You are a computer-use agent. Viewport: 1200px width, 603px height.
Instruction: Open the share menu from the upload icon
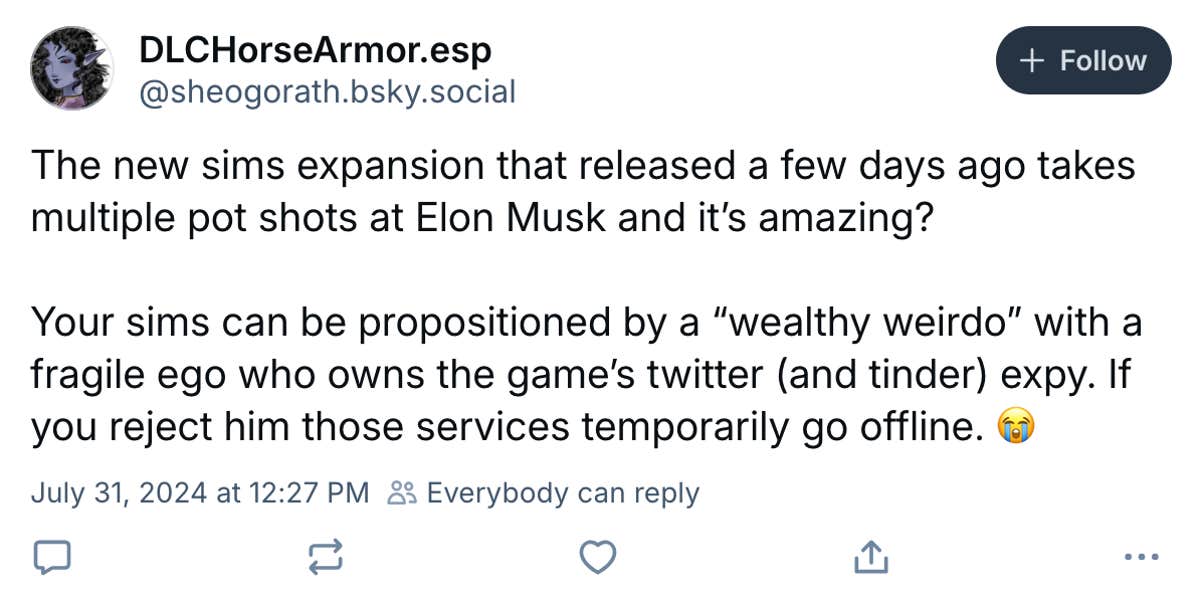(871, 557)
